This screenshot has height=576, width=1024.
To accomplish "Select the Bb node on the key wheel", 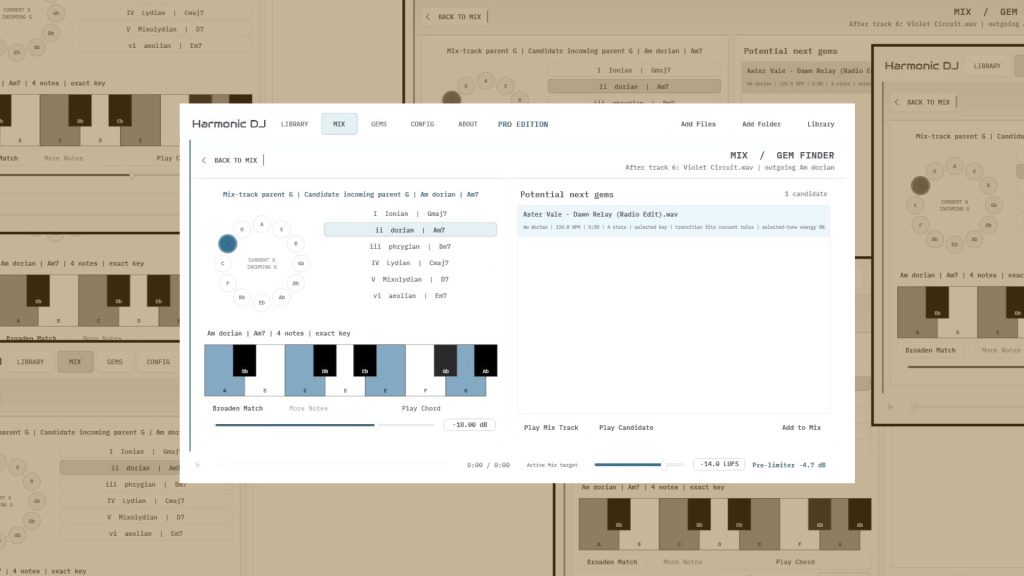I will click(242, 297).
